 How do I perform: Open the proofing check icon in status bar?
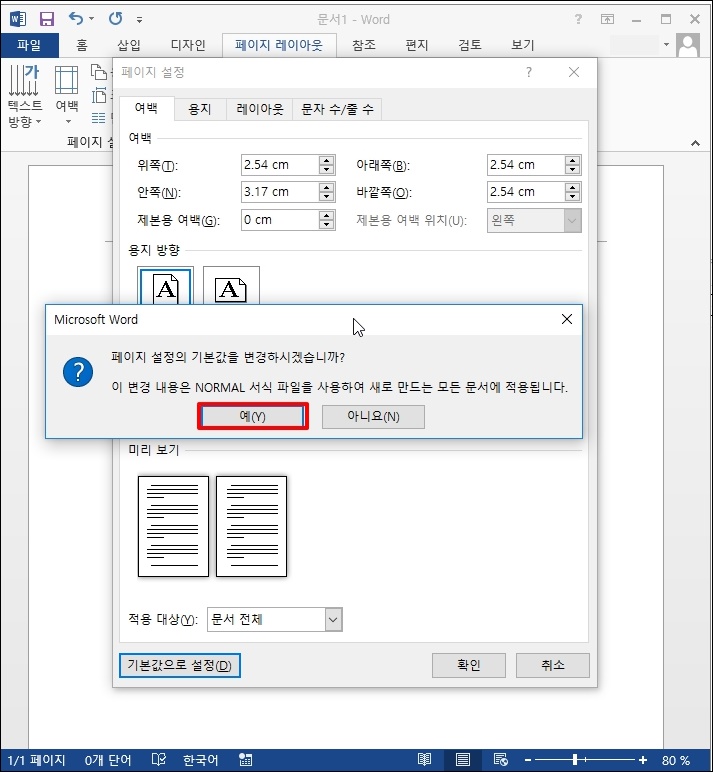click(x=159, y=760)
